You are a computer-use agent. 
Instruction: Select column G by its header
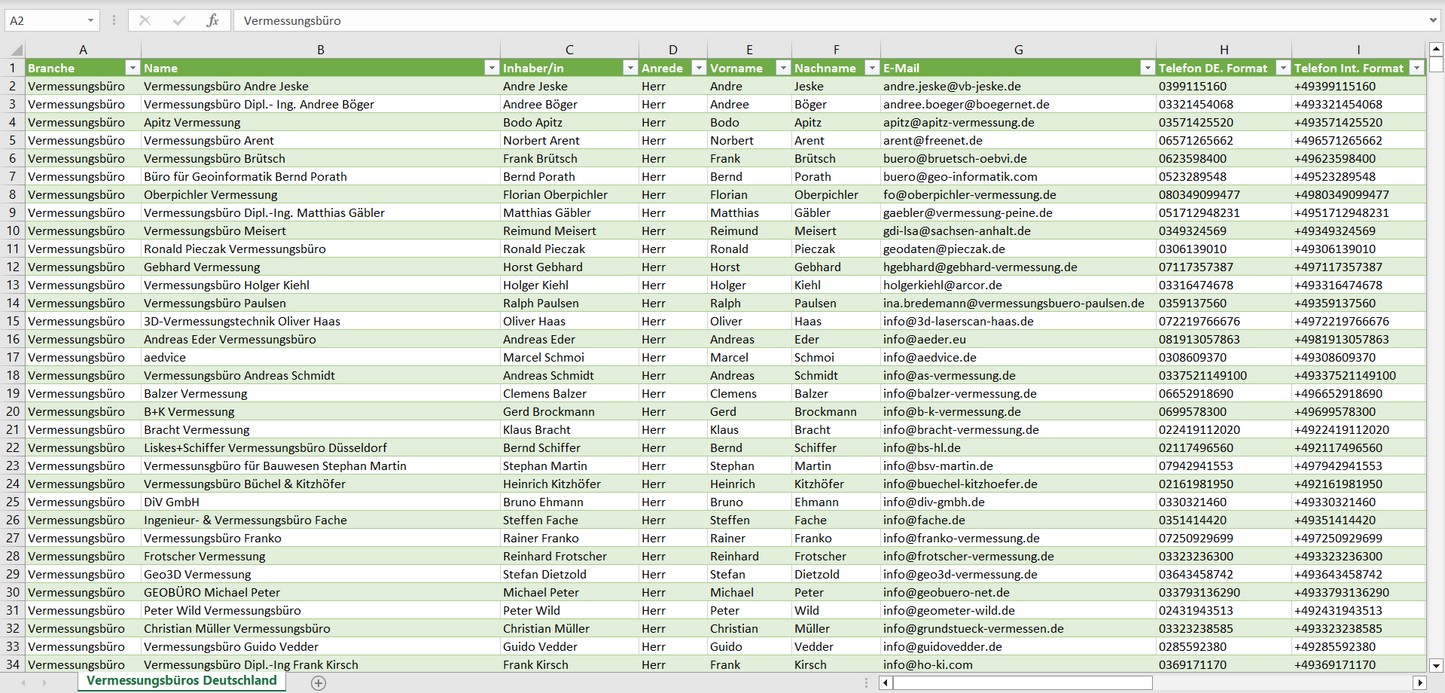1018,50
